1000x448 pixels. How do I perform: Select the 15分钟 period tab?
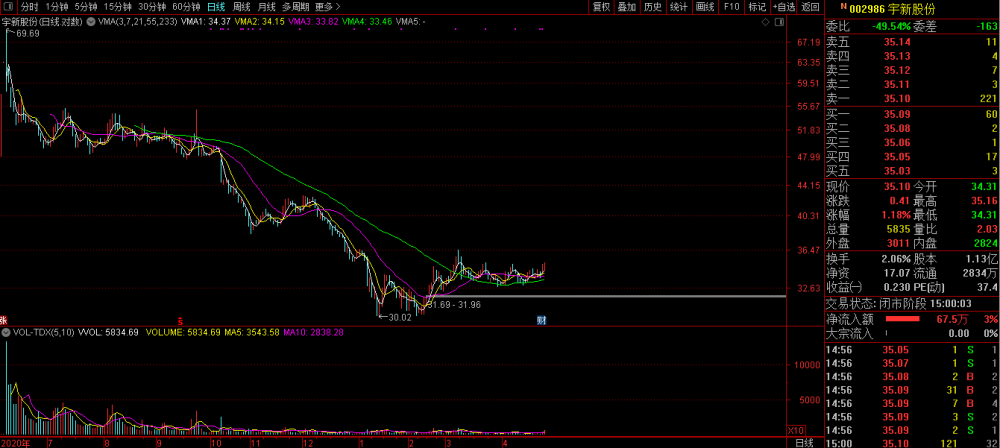pos(117,7)
